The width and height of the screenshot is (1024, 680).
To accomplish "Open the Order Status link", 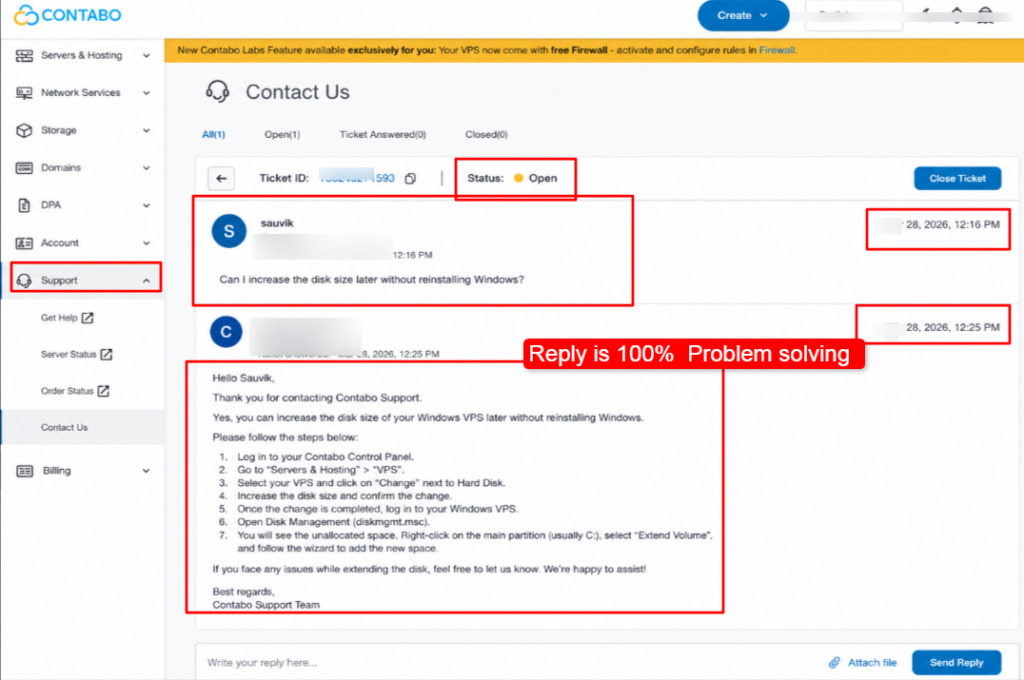I will pyautogui.click(x=67, y=391).
